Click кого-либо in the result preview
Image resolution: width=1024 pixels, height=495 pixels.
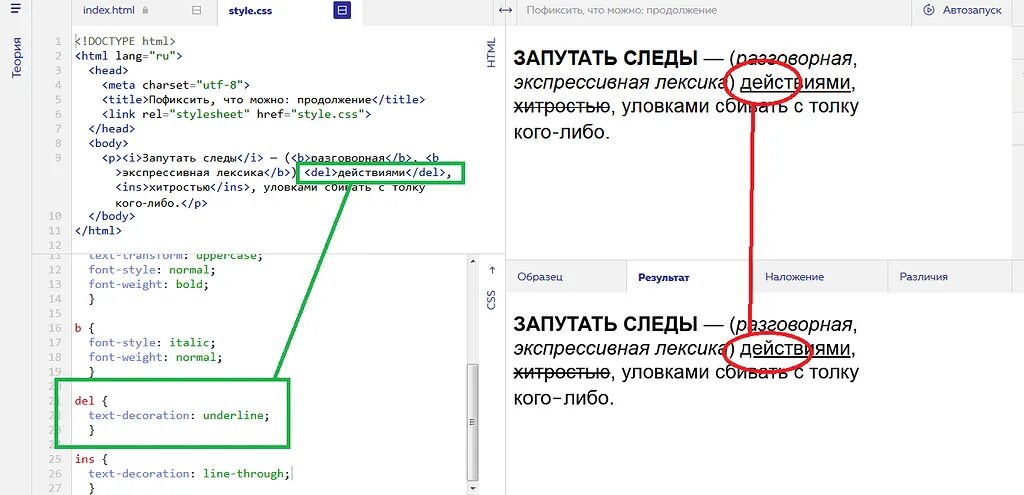point(563,398)
